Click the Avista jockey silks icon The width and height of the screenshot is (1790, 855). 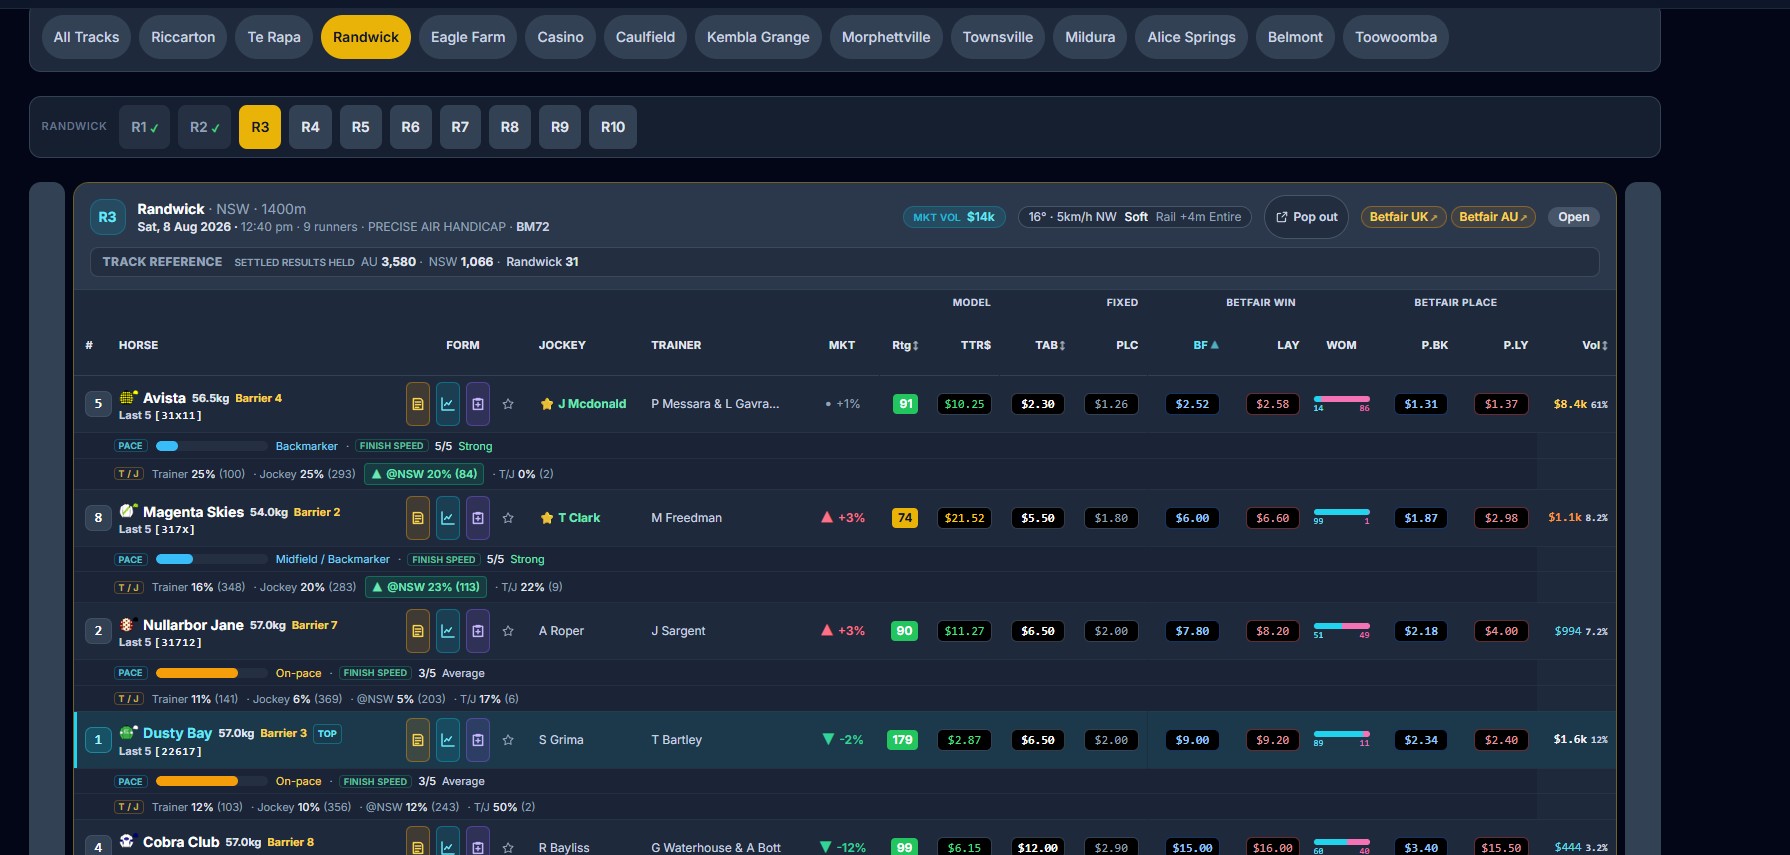pos(128,397)
